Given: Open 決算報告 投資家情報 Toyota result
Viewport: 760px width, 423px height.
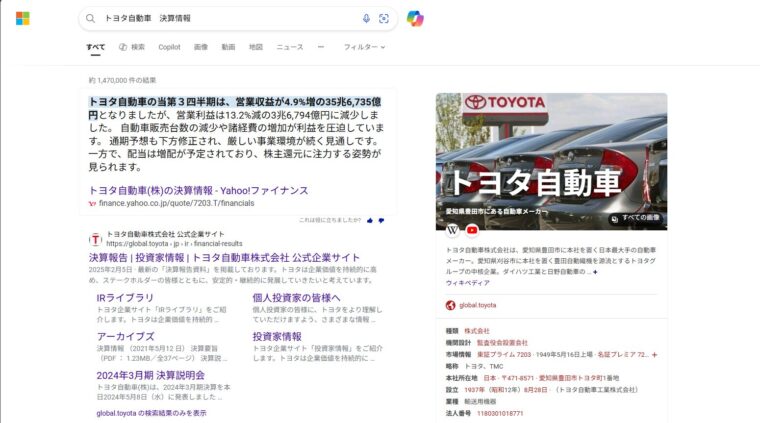Looking at the screenshot, I should pos(224,258).
